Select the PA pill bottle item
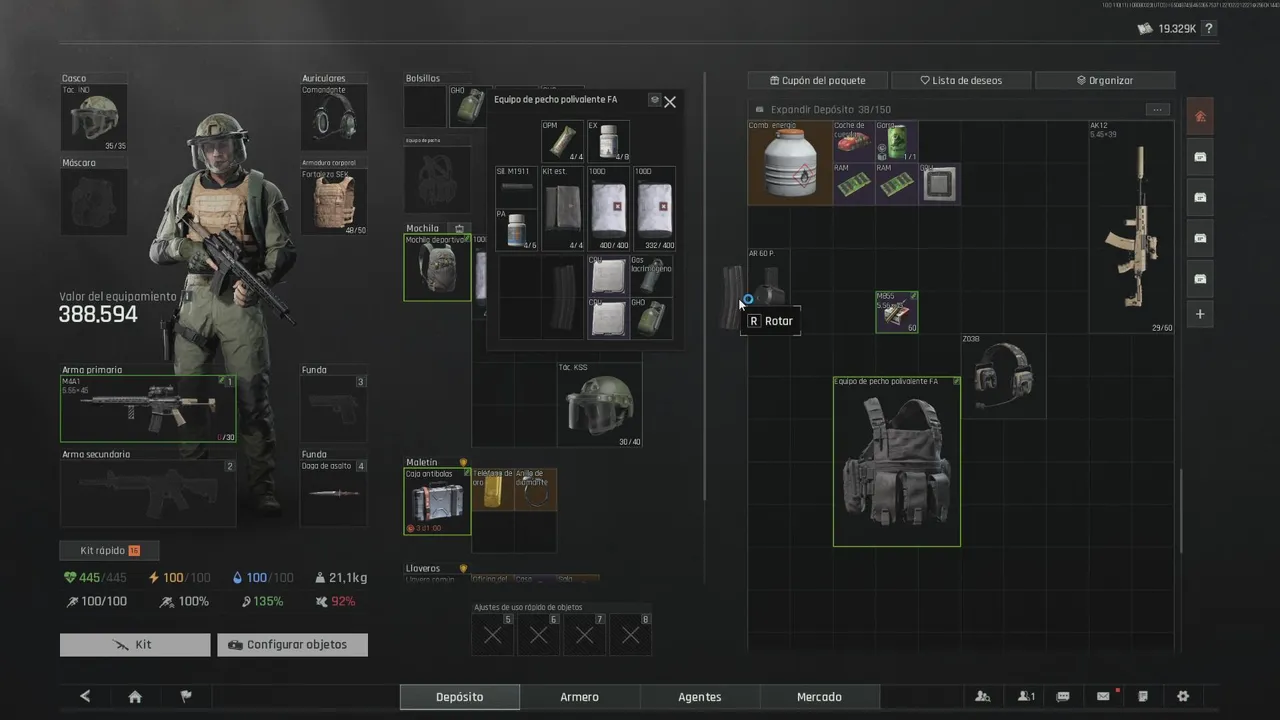The width and height of the screenshot is (1280, 720). 517,229
